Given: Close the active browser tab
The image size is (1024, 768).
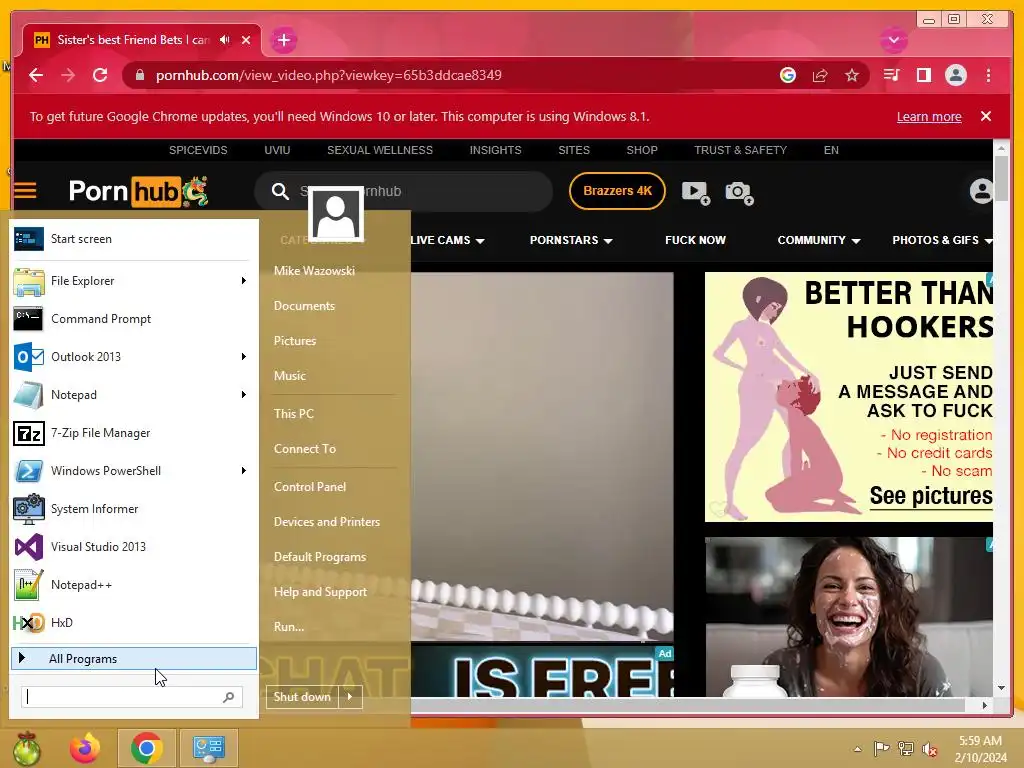Looking at the screenshot, I should click(246, 40).
